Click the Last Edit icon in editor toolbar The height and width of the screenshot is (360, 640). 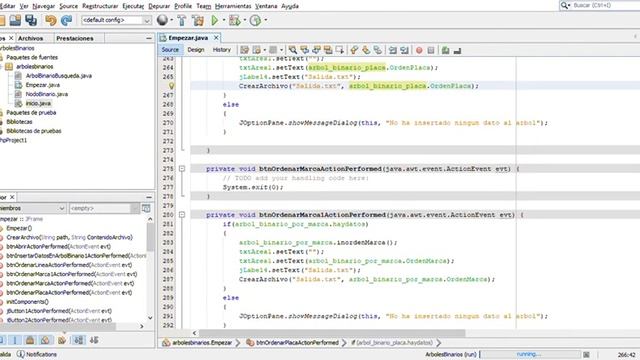(x=244, y=50)
